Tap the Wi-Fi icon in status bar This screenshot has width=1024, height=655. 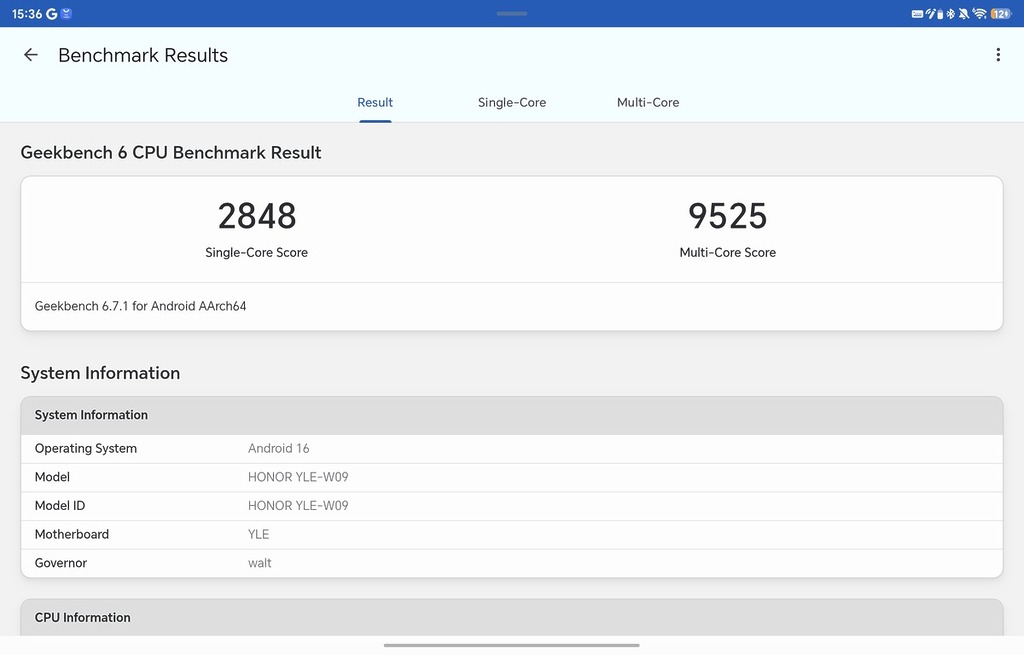tap(979, 14)
